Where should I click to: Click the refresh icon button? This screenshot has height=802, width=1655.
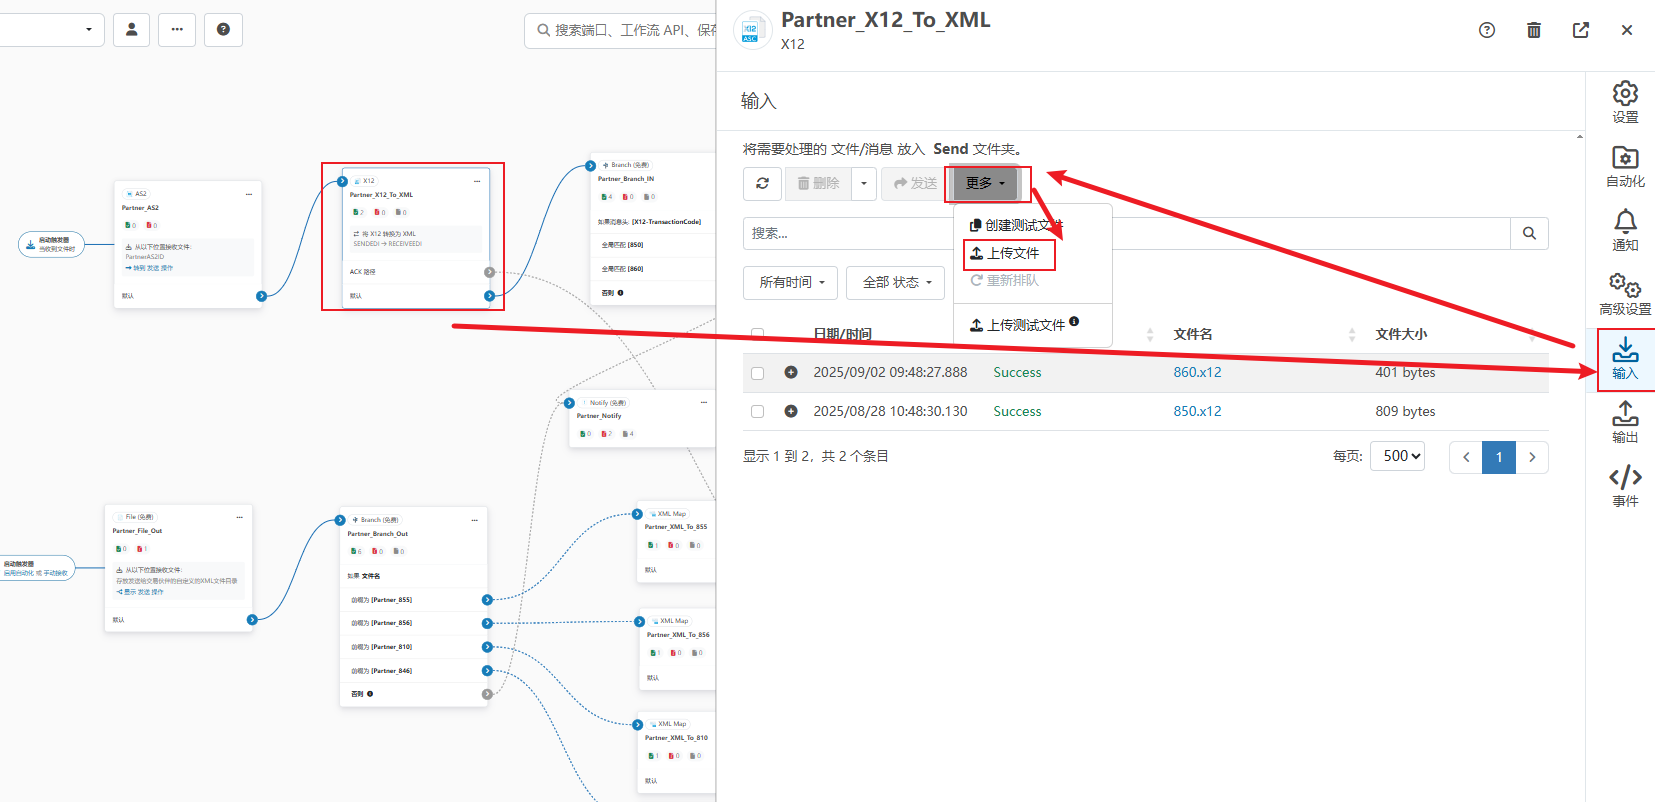762,184
